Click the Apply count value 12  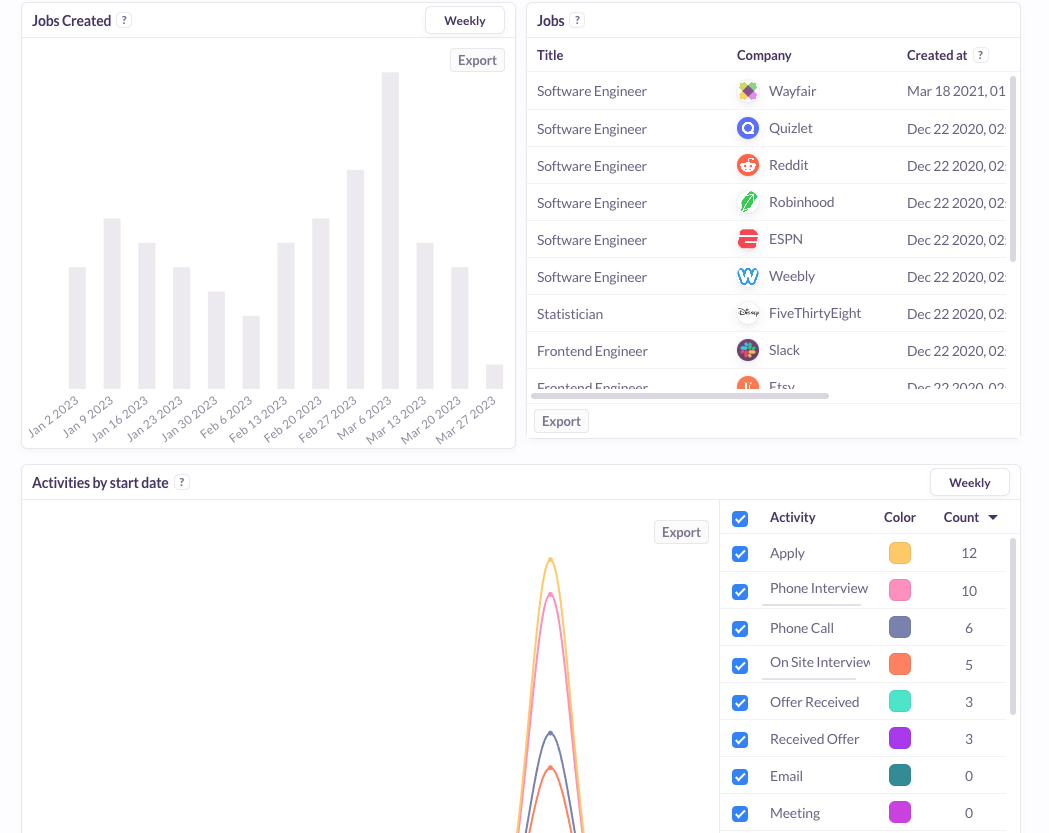969,553
